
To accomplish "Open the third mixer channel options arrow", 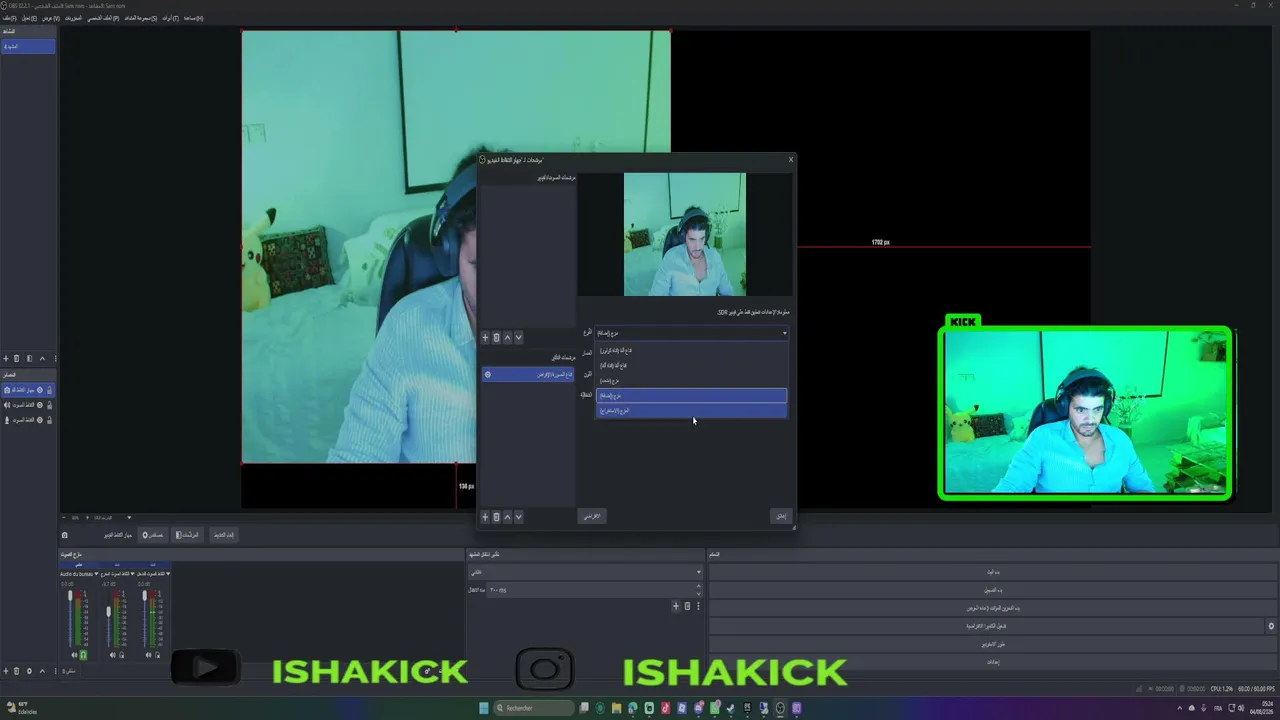I will tap(168, 574).
